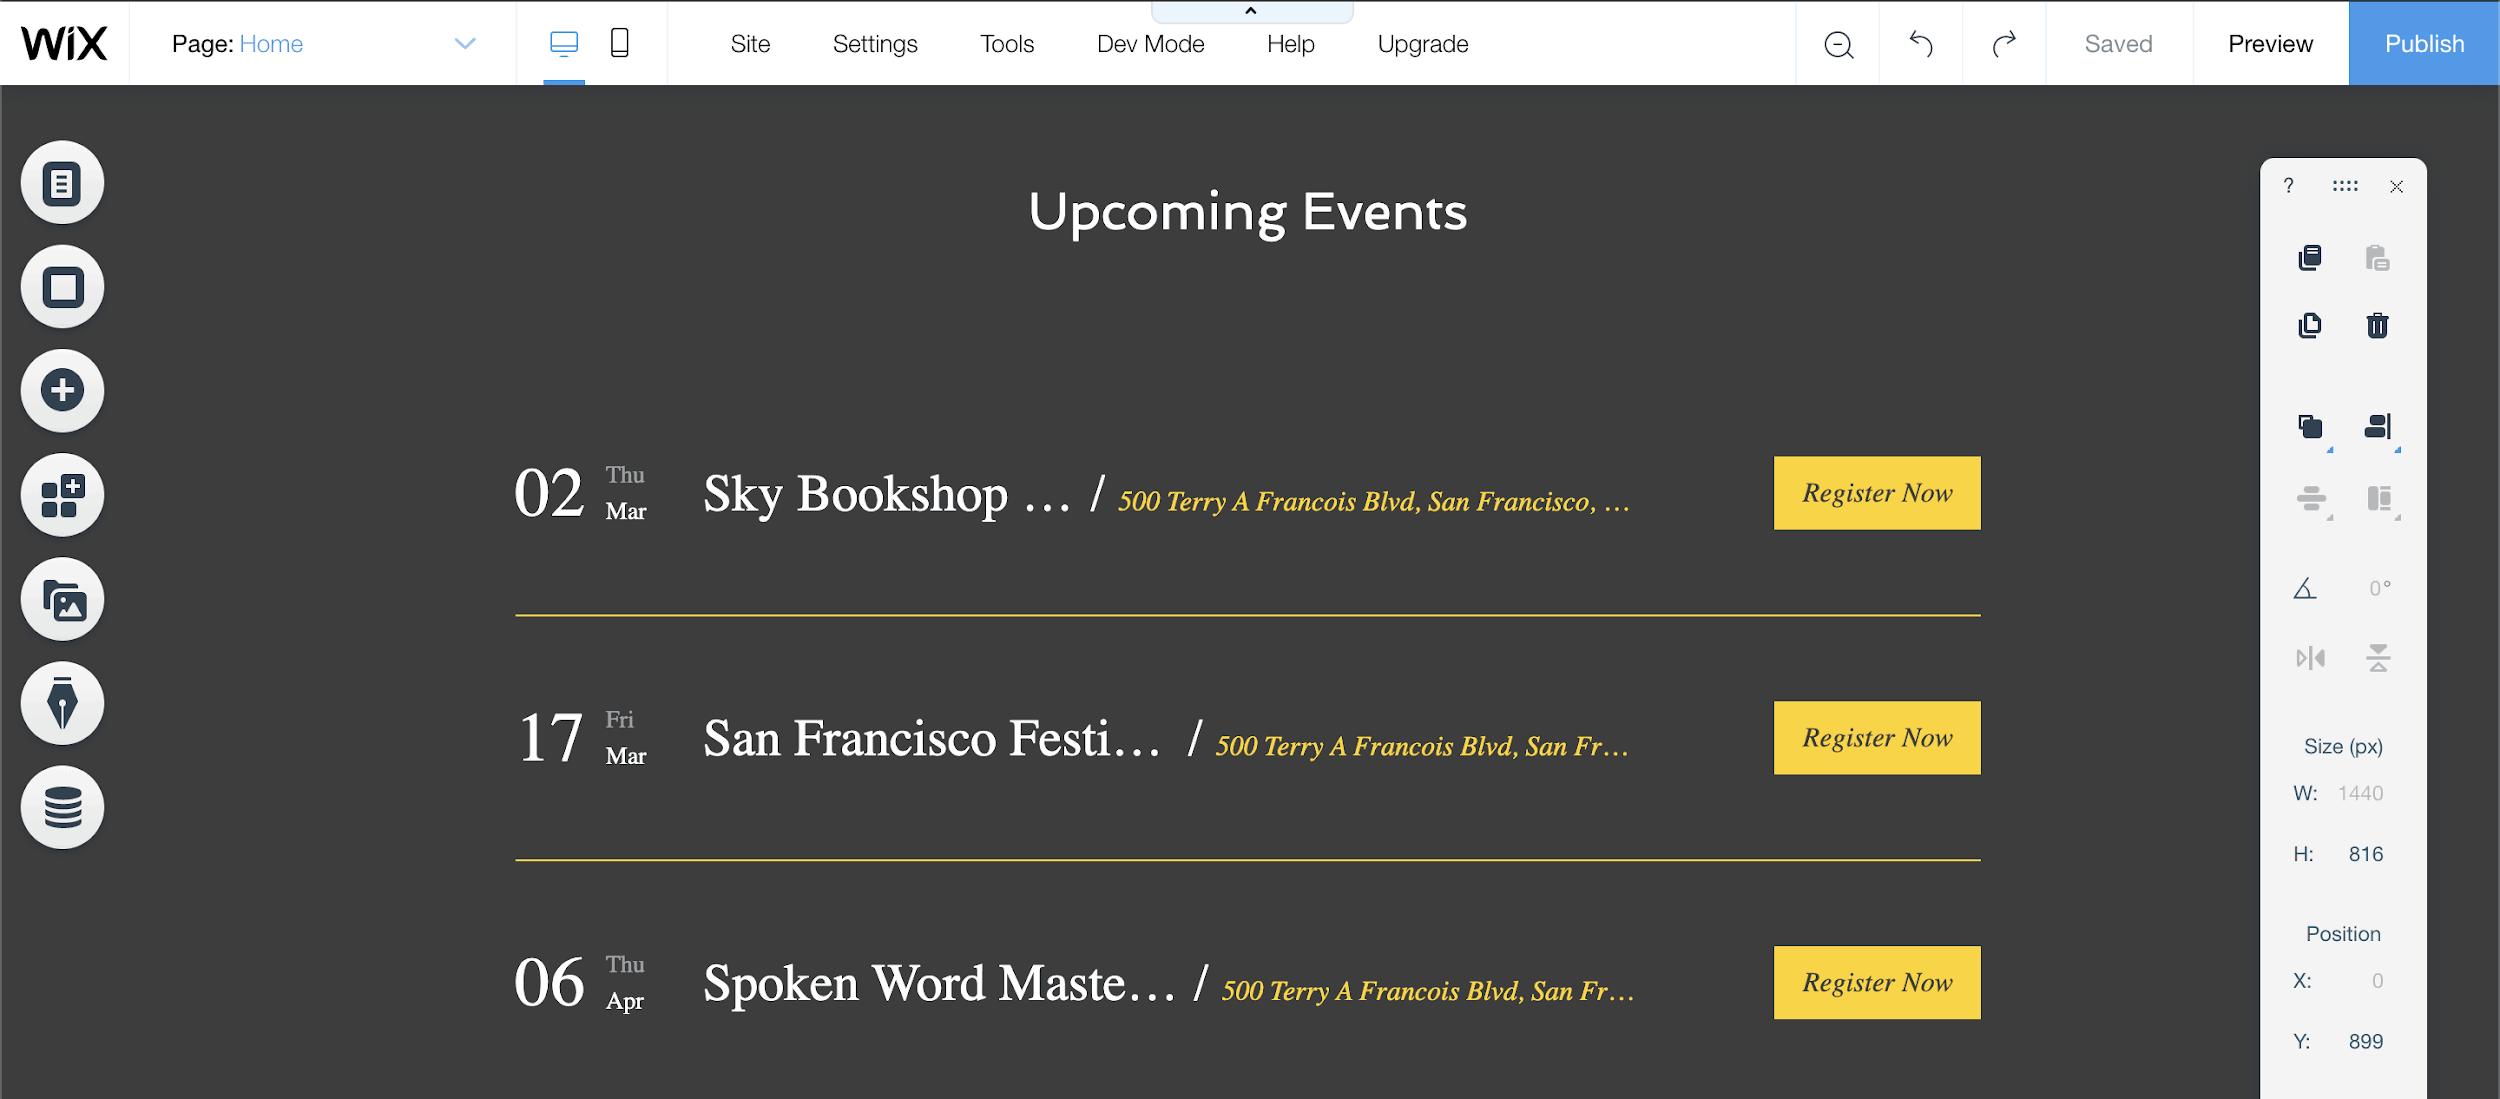Viewport: 2500px width, 1099px height.
Task: Open the Upgrade menu
Action: click(x=1422, y=44)
